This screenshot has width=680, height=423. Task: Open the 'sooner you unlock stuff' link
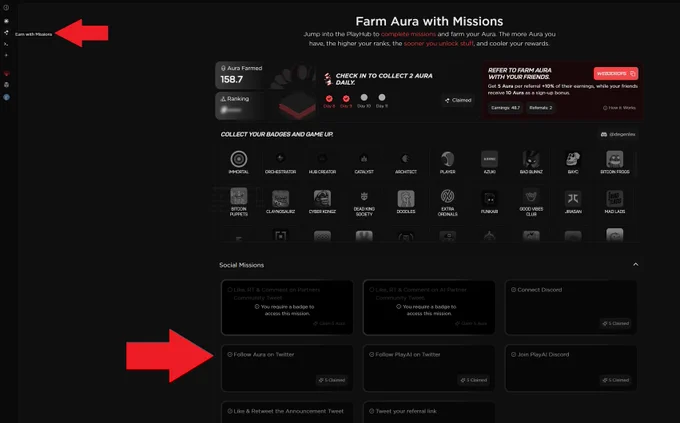438,43
